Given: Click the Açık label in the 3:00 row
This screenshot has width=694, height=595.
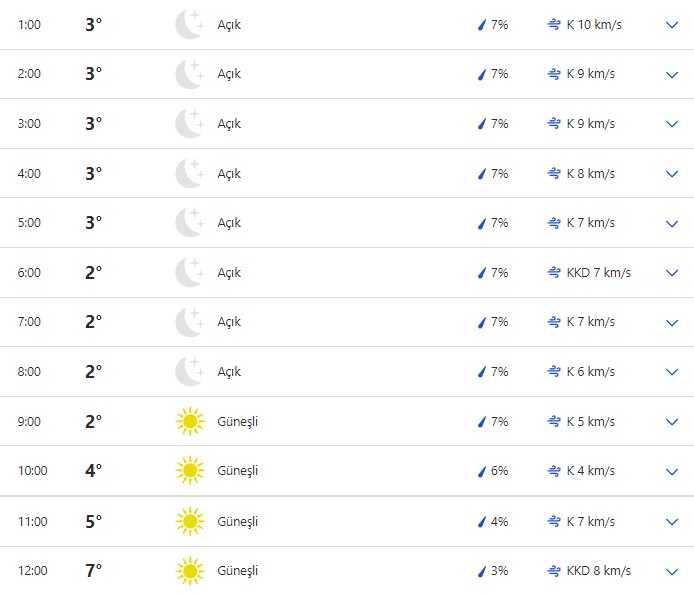Looking at the screenshot, I should click(229, 124).
